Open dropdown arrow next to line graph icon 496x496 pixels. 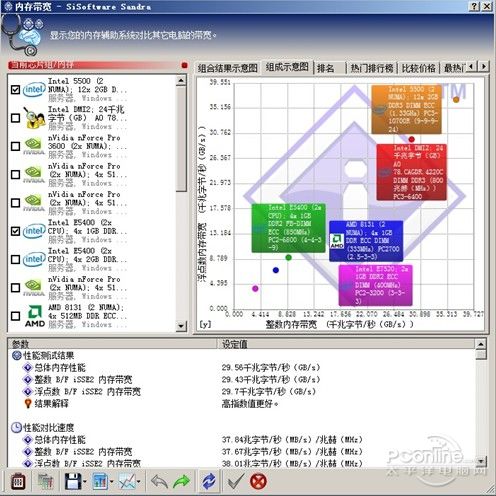point(138,482)
